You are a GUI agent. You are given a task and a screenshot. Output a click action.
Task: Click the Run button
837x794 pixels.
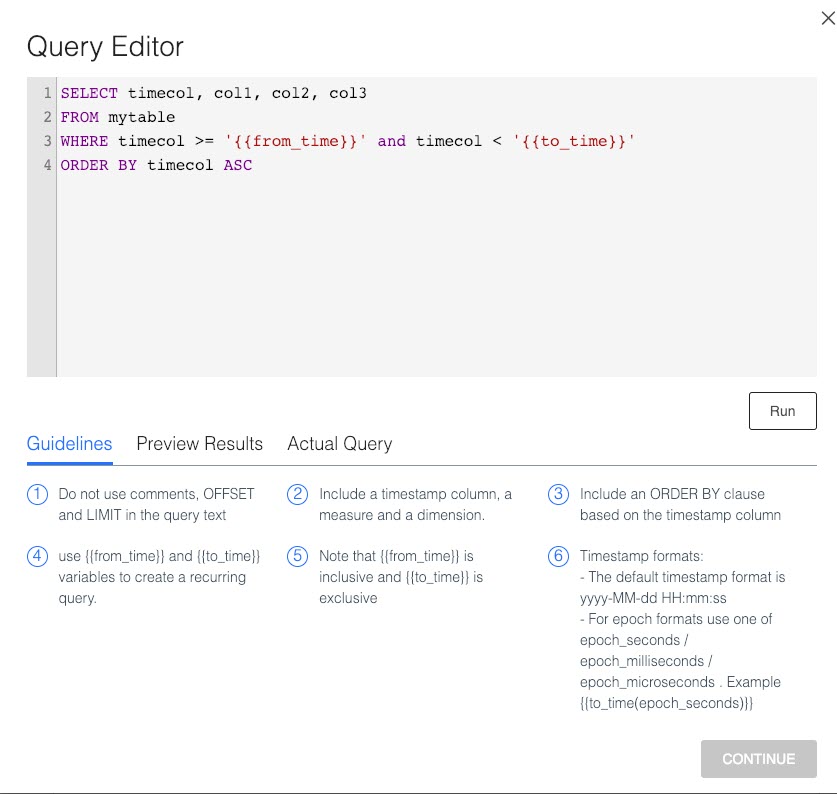coord(782,411)
